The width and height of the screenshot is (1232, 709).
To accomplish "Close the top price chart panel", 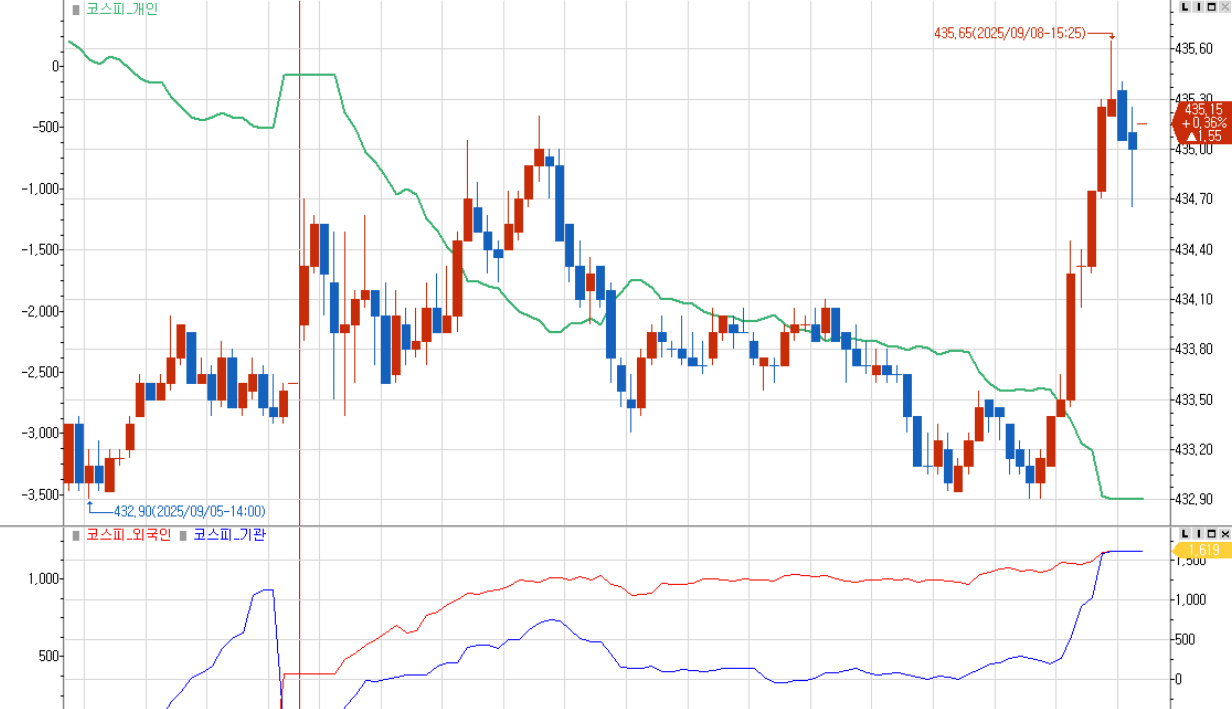I will point(1225,7).
